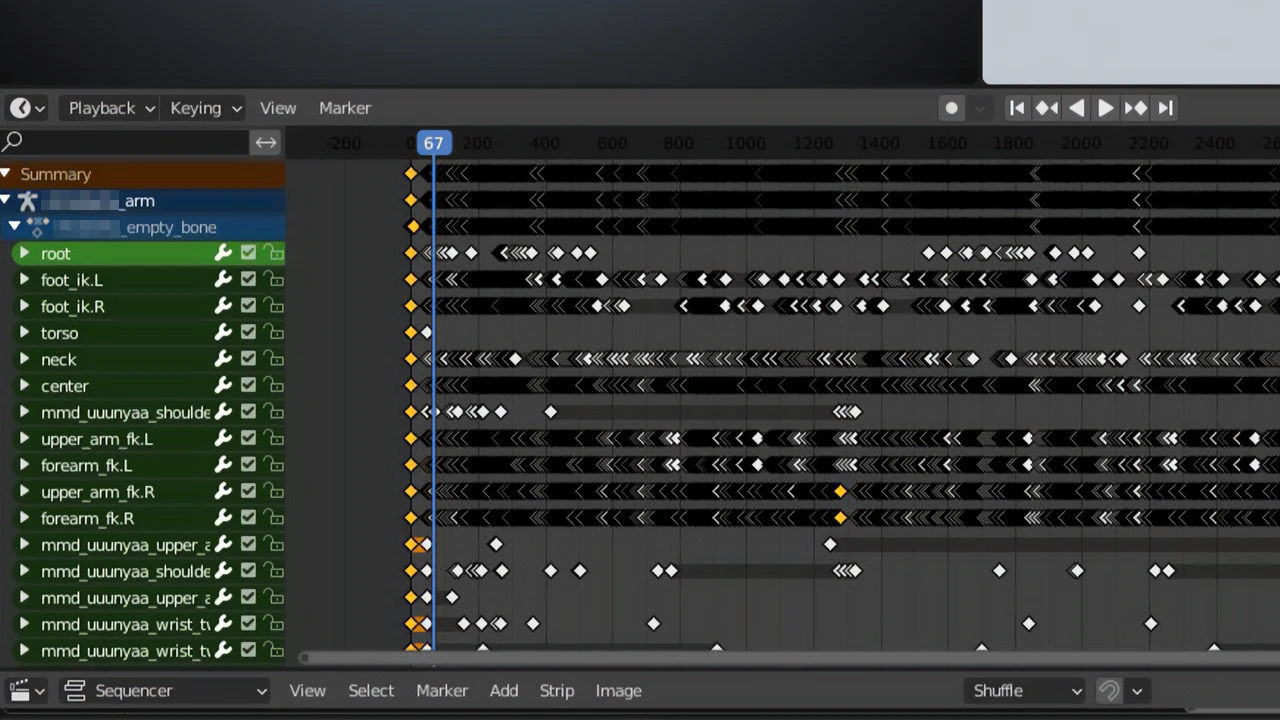Image resolution: width=1280 pixels, height=720 pixels.
Task: Click the play reversed button
Action: pyautogui.click(x=1076, y=108)
